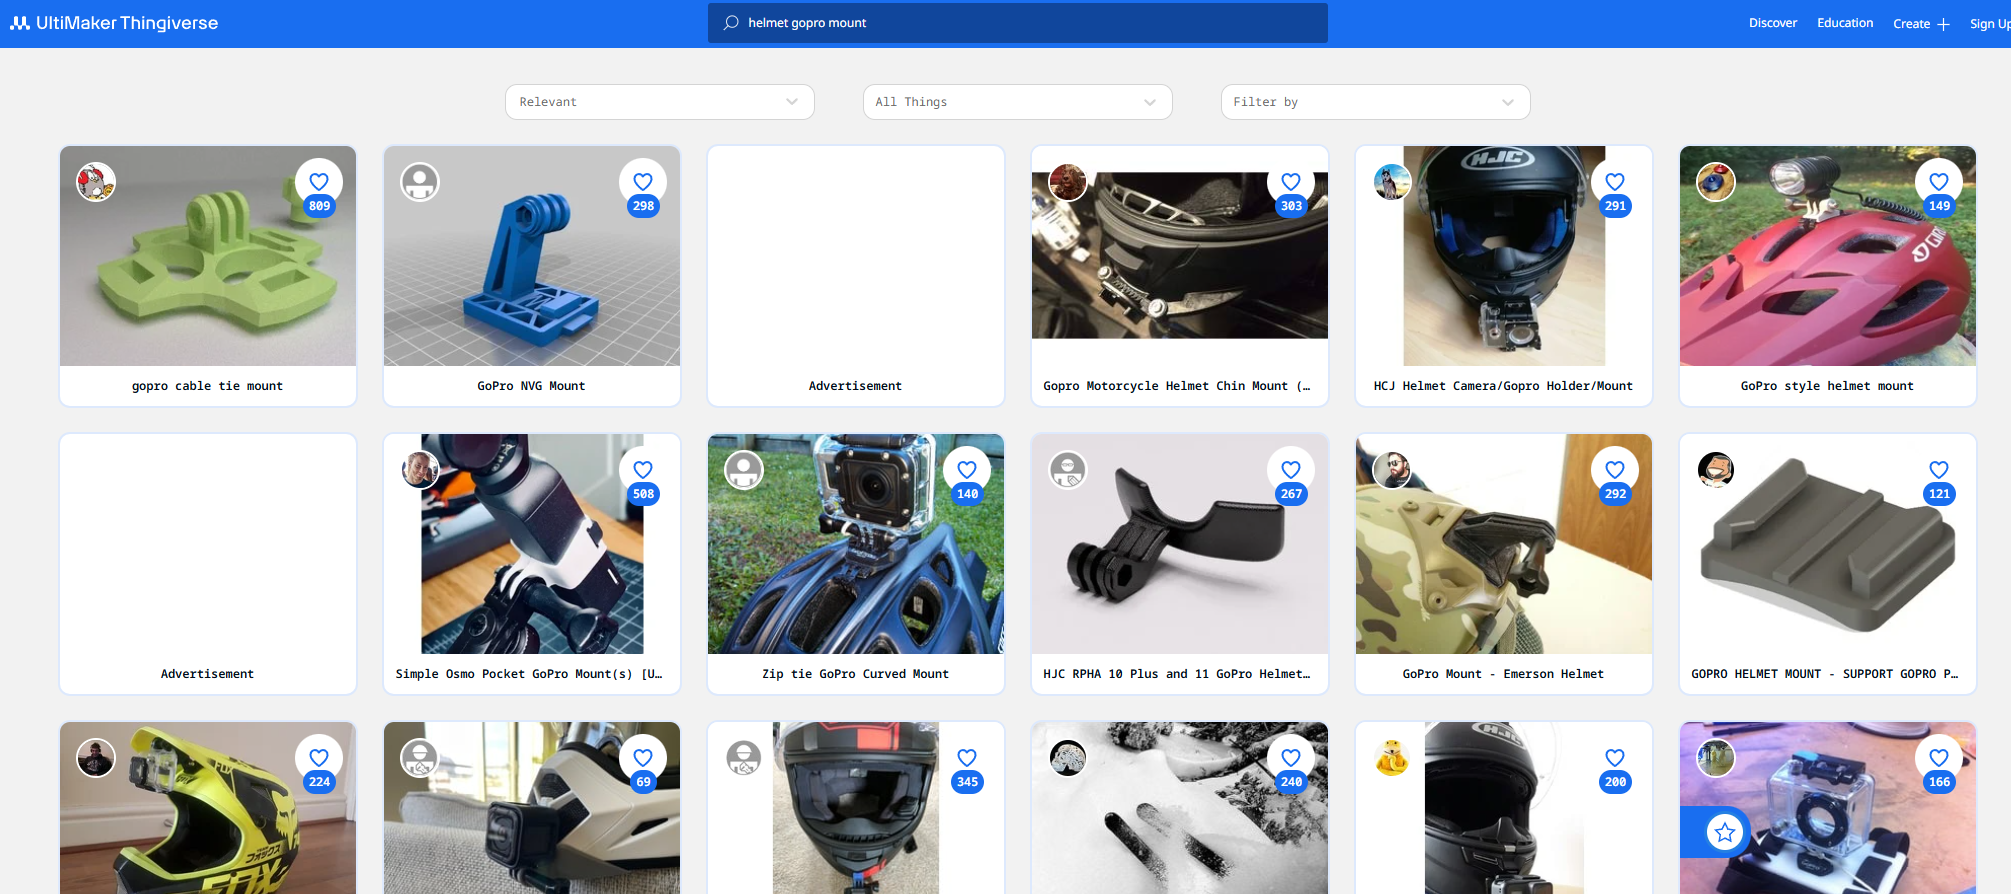Open creator avatar on GoPro Mount - Emerson Helmet
Screen dimensions: 2011x894
click(1392, 470)
